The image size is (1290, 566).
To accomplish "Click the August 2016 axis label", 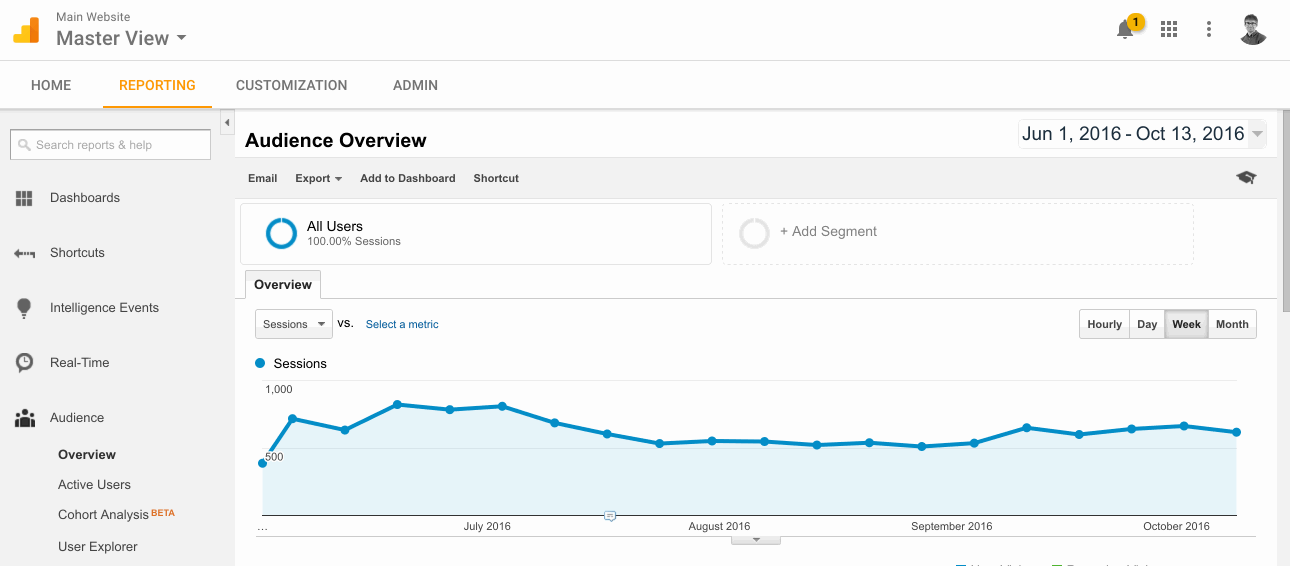I will point(720,526).
